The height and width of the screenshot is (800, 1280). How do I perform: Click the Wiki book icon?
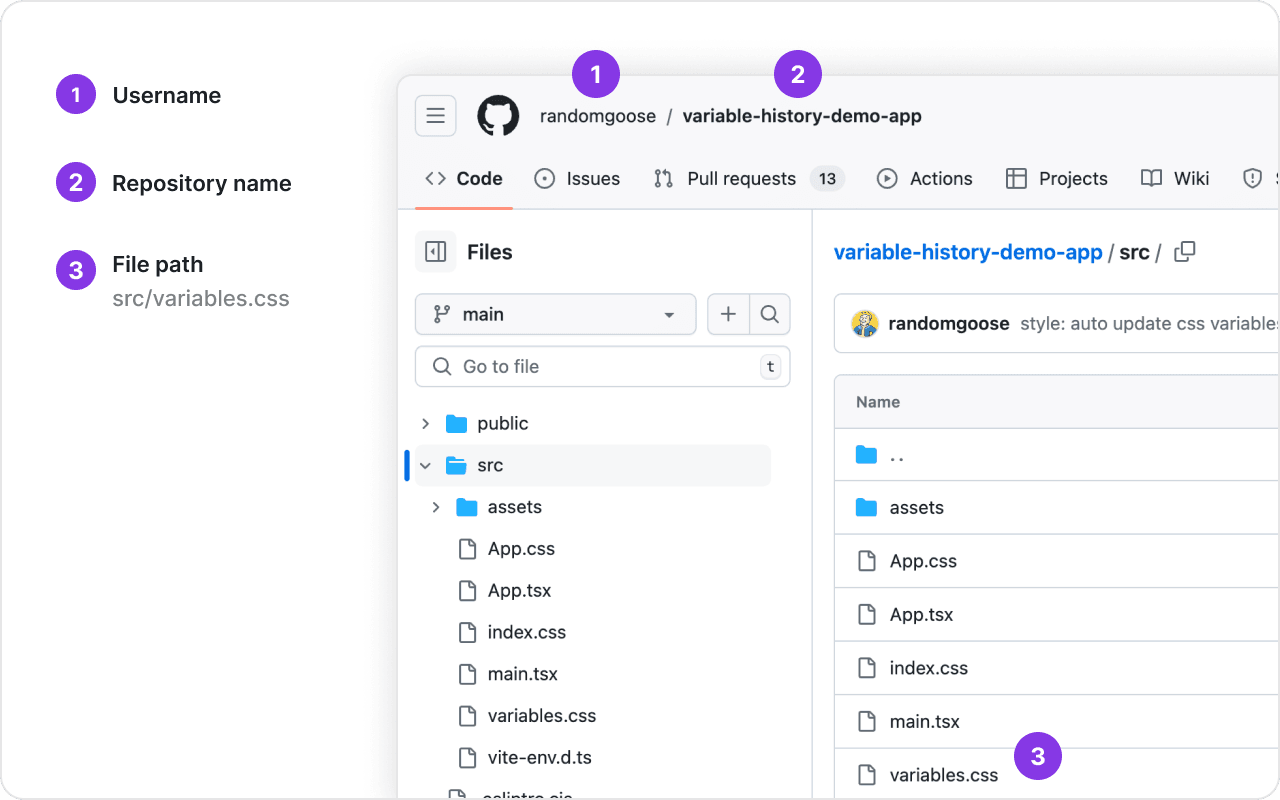point(1151,179)
